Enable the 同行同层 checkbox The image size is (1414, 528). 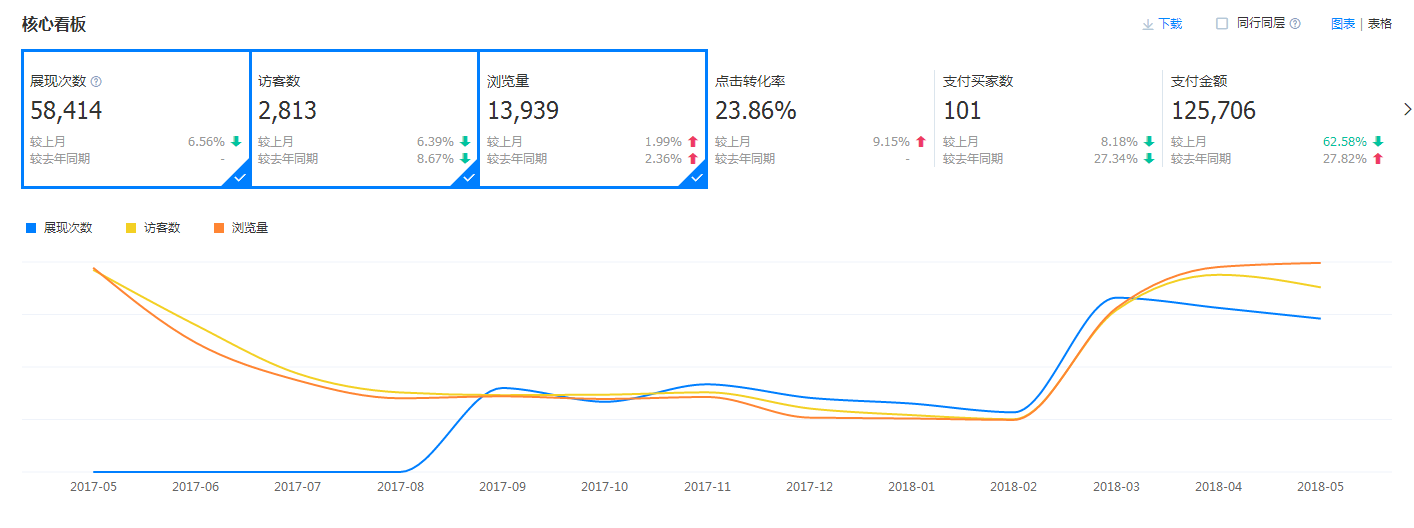click(1222, 24)
